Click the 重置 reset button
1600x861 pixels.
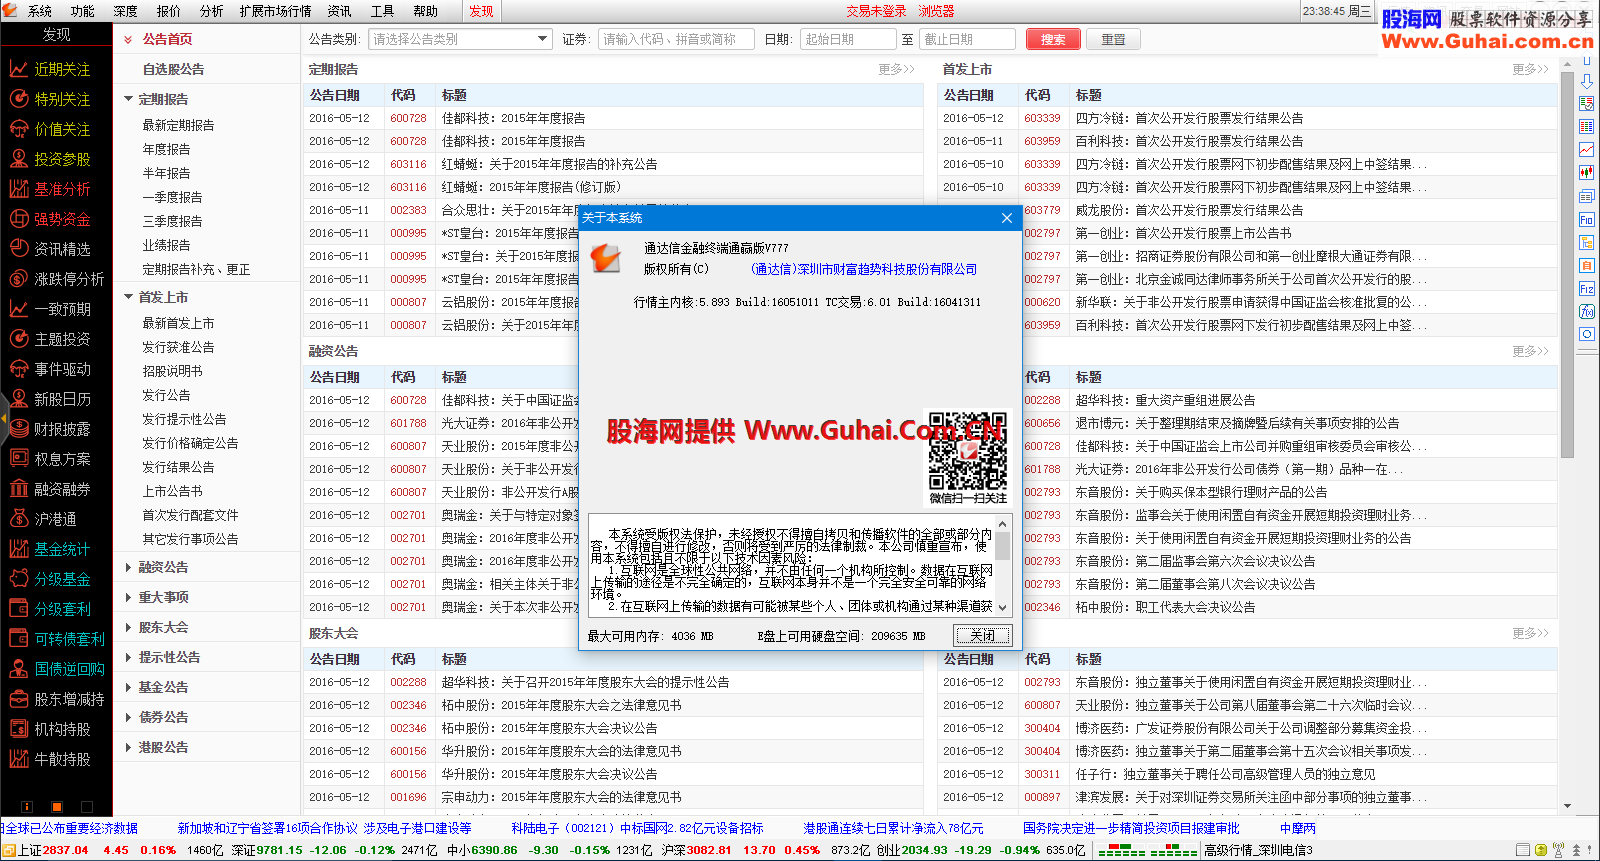click(1114, 39)
